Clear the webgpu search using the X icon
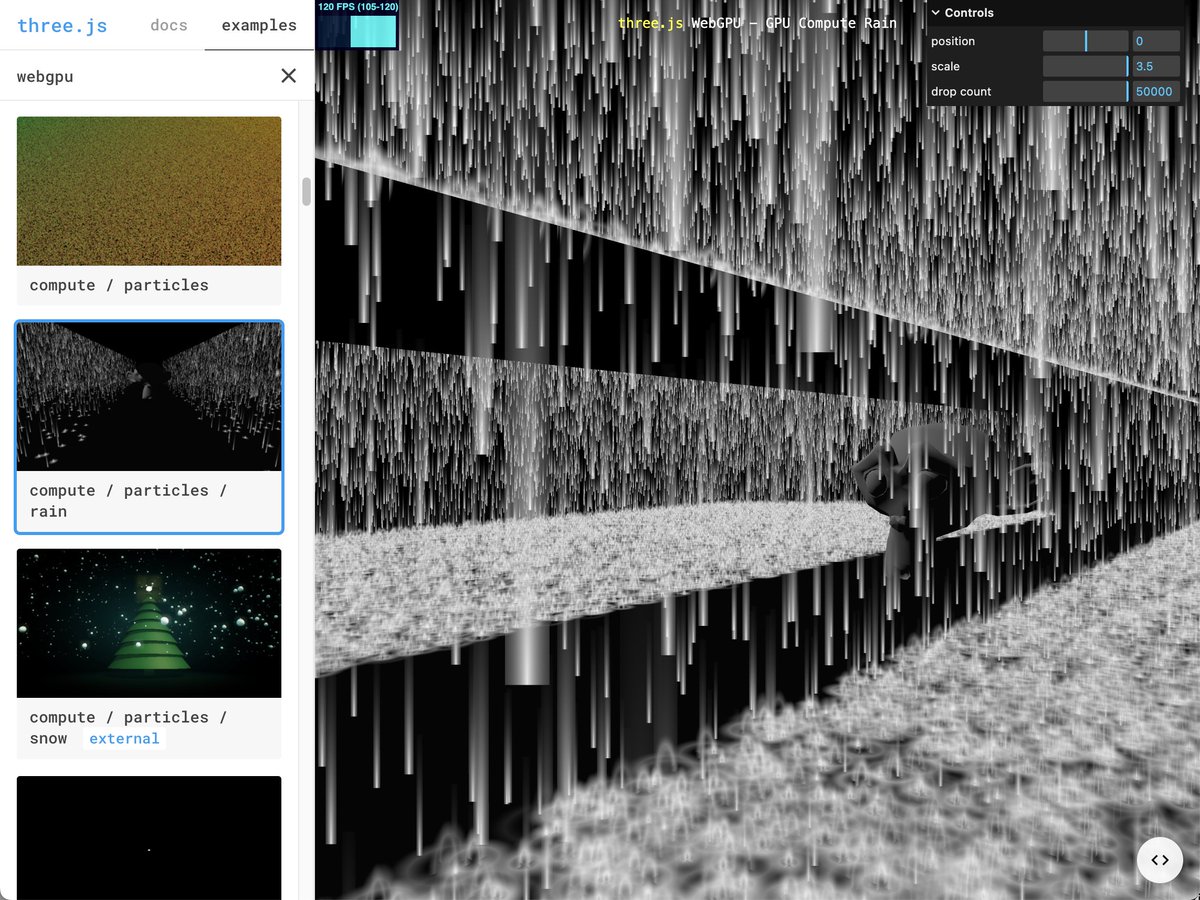Viewport: 1200px width, 900px height. point(288,75)
